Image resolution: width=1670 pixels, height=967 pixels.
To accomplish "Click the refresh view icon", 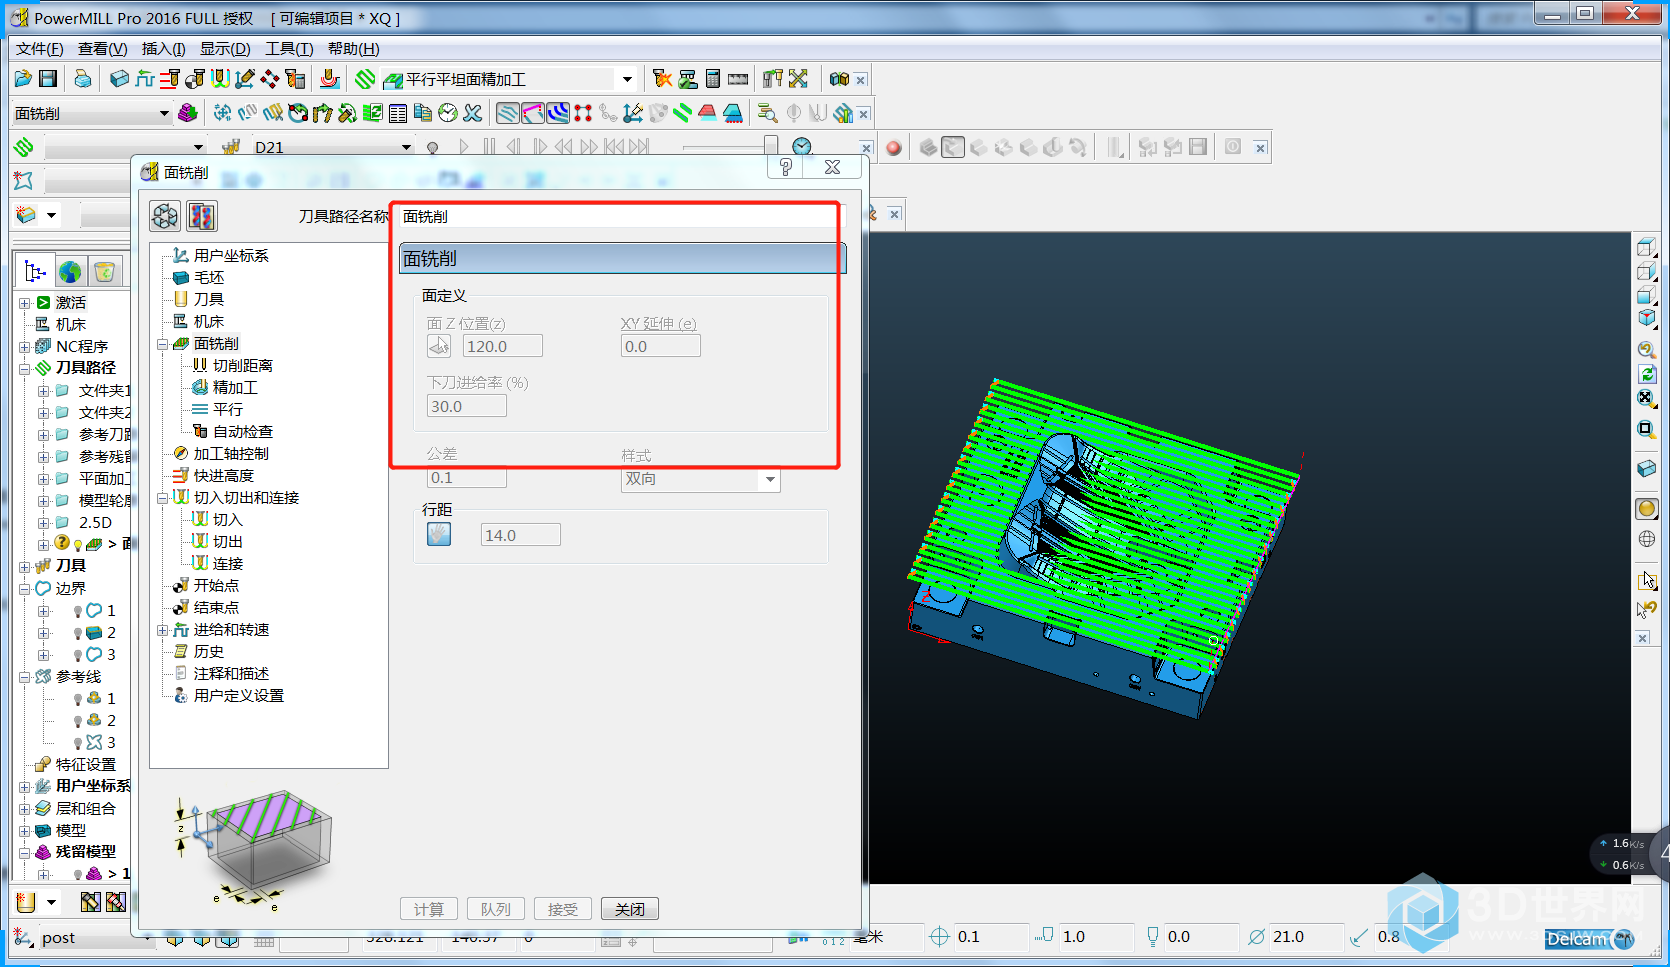I will click(x=1647, y=374).
